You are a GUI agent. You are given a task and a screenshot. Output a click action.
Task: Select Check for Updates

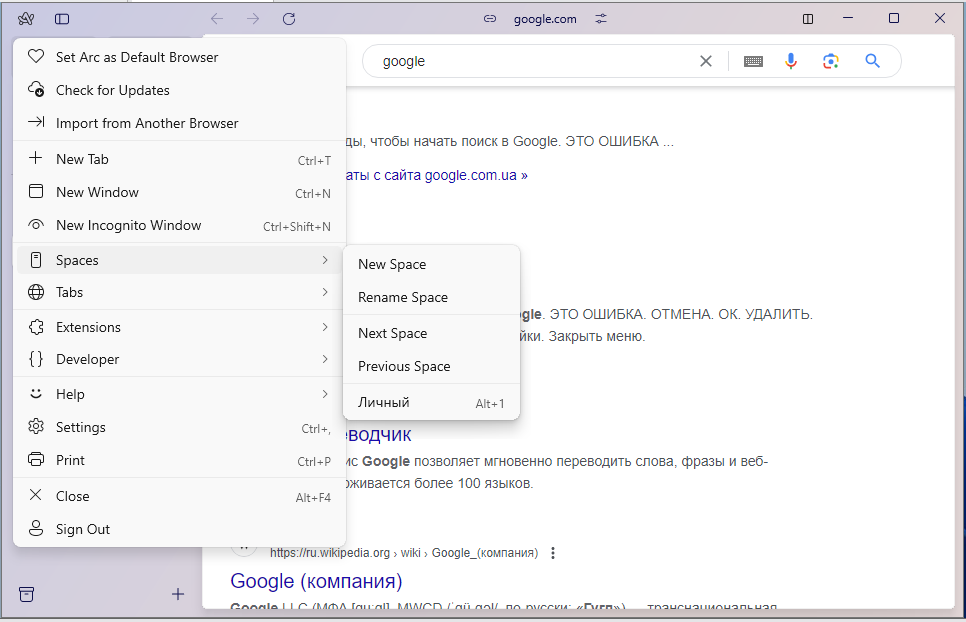coord(179,90)
